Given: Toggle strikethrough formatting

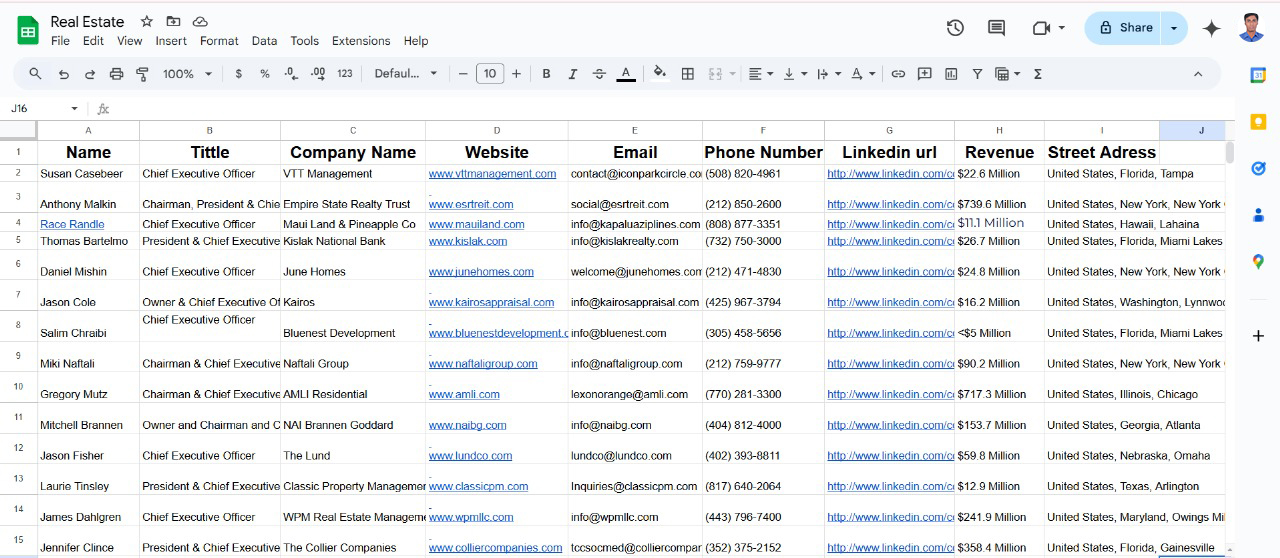Looking at the screenshot, I should [599, 74].
